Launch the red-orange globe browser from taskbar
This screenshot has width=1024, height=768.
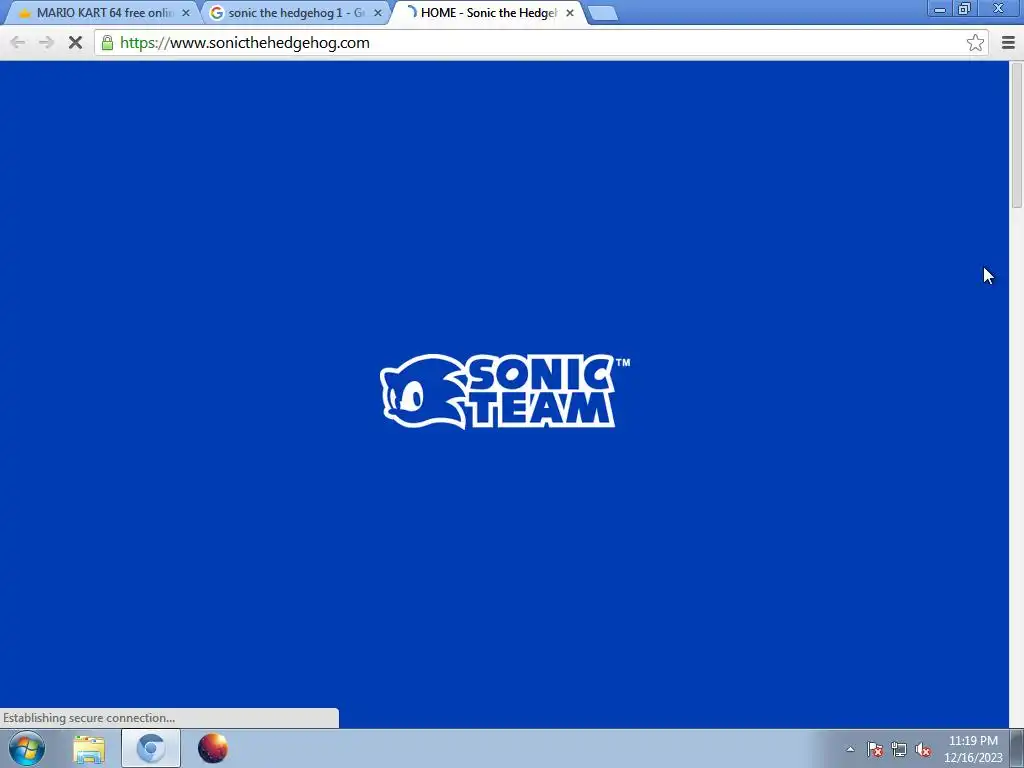pyautogui.click(x=212, y=748)
